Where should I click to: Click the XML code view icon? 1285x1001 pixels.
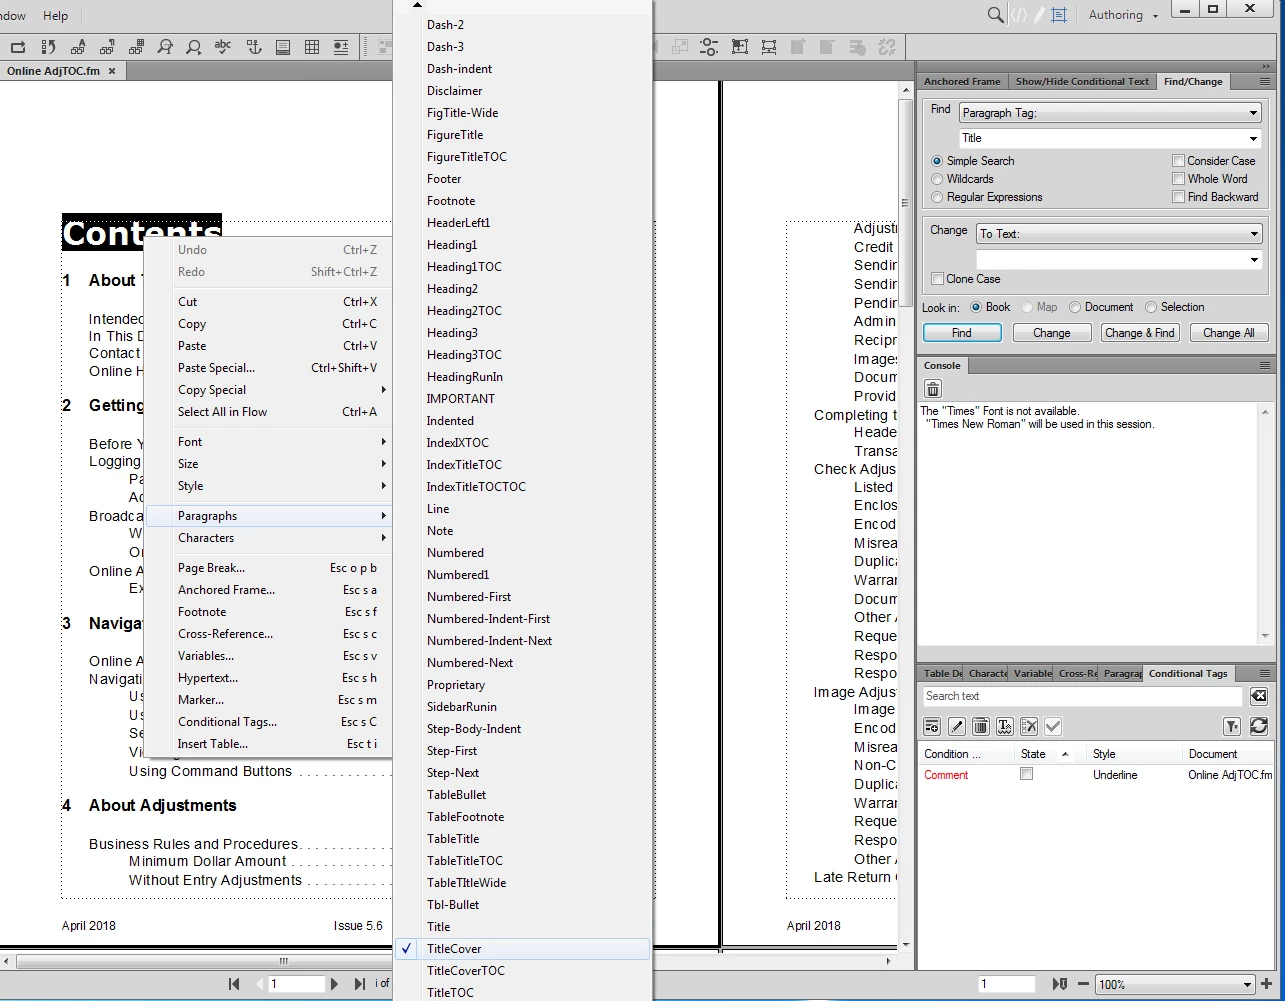1019,15
